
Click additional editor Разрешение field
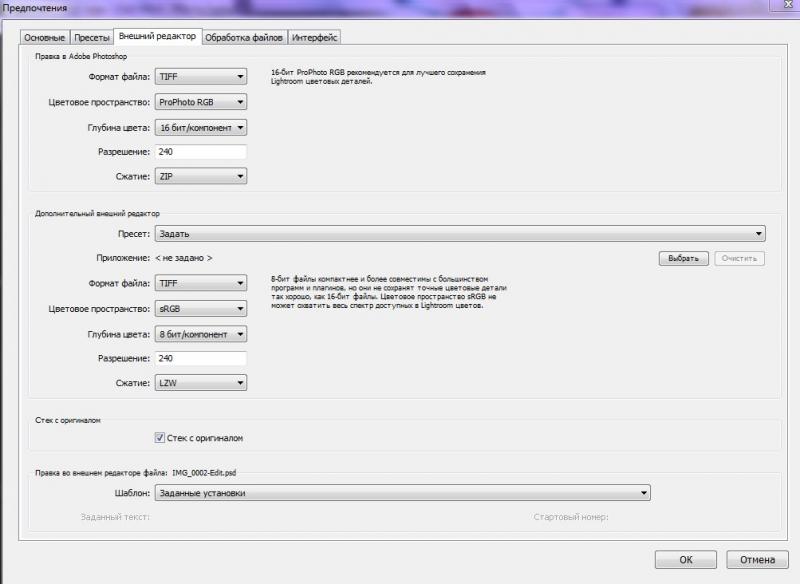click(x=201, y=358)
